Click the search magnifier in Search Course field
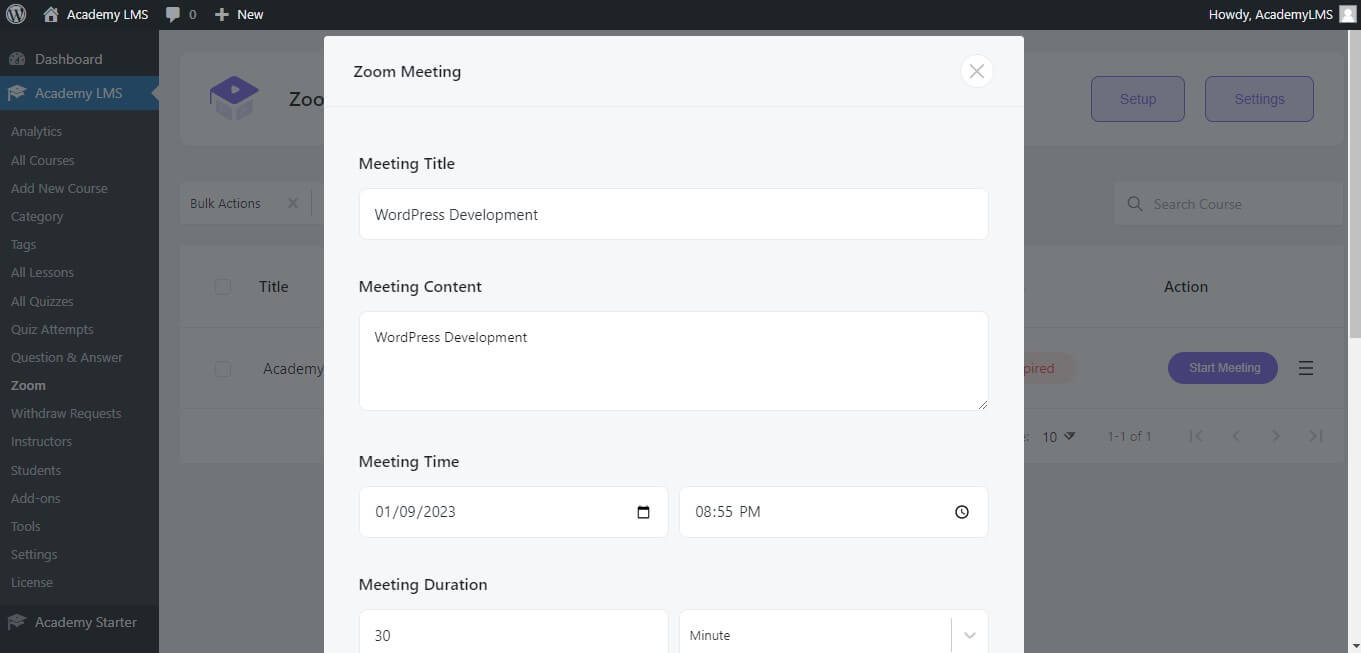This screenshot has height=653, width=1361. tap(1135, 203)
